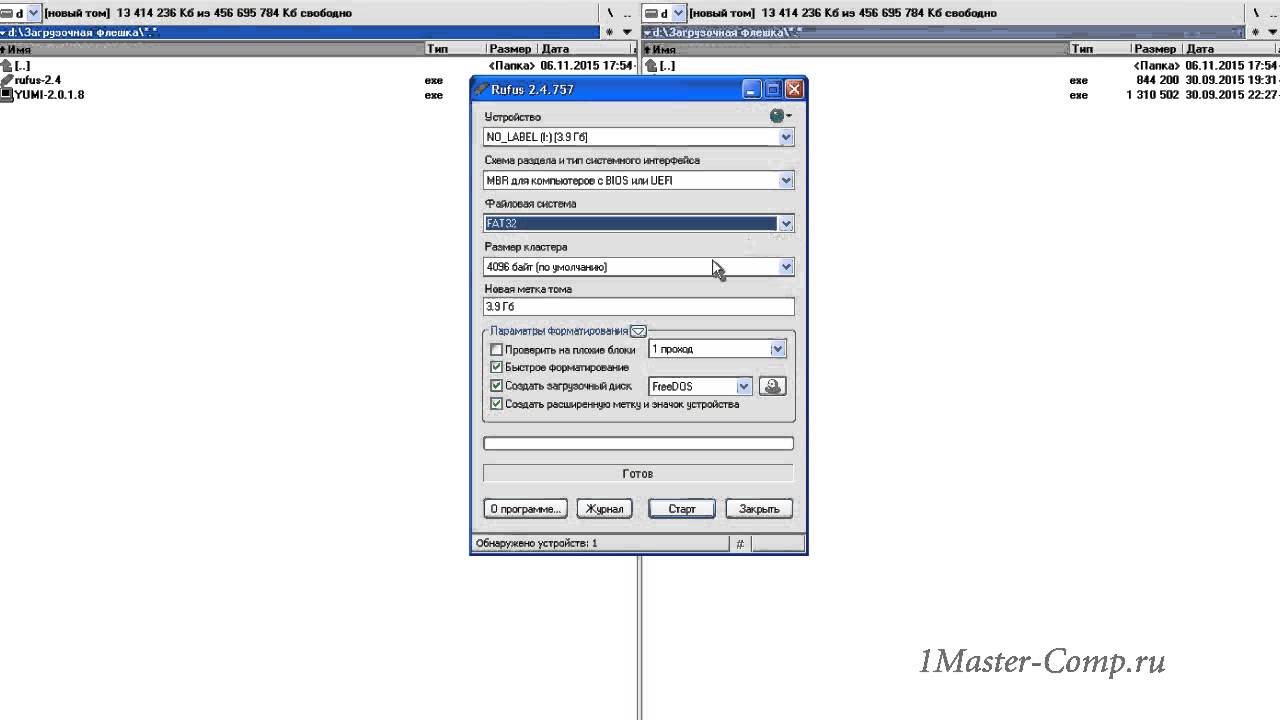This screenshot has width=1280, height=720.
Task: Click the favorites asterisk button in right panel
Action: pos(1253,32)
